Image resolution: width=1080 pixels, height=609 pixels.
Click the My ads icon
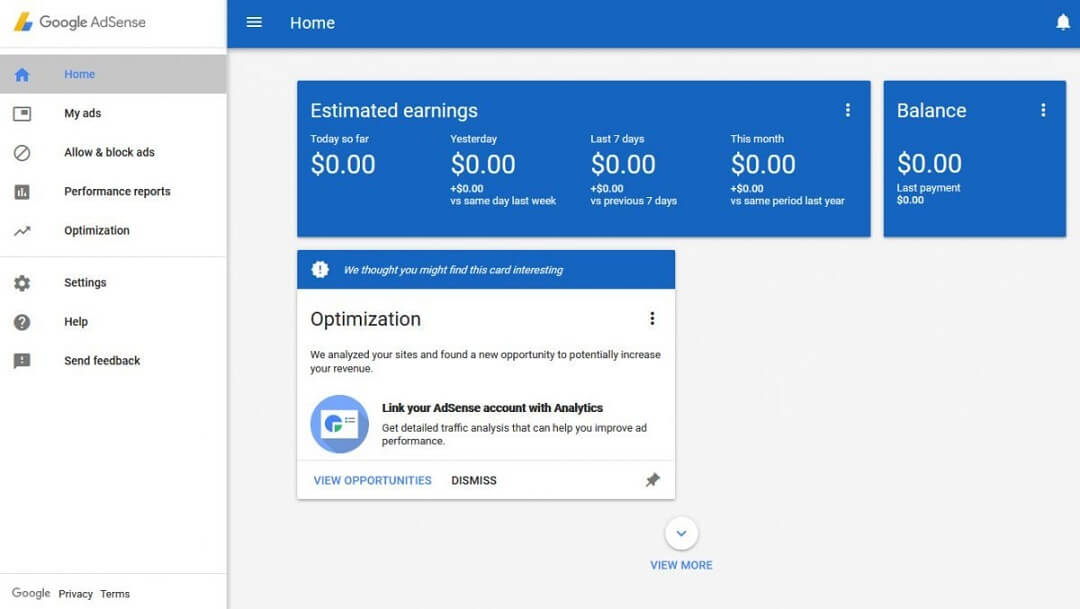point(22,114)
